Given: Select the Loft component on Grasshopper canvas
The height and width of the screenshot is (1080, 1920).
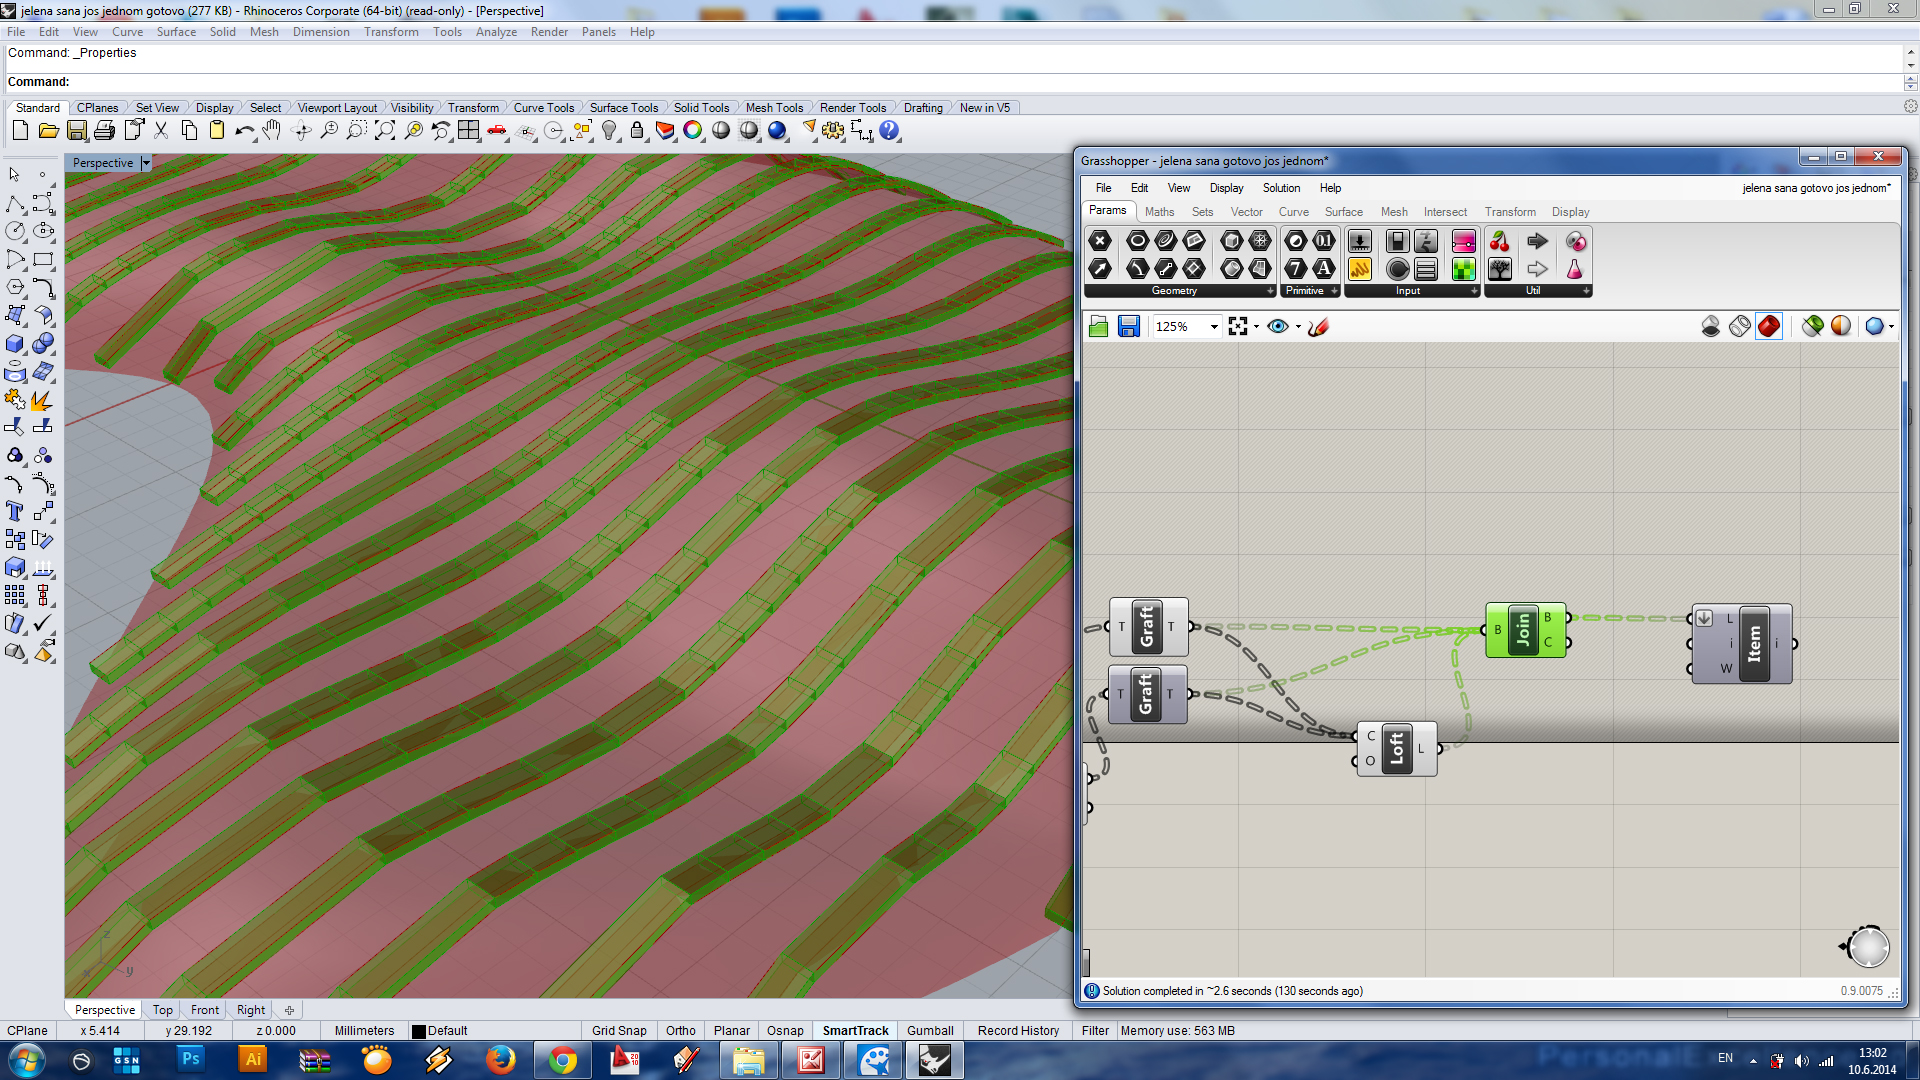Looking at the screenshot, I should tap(1397, 749).
